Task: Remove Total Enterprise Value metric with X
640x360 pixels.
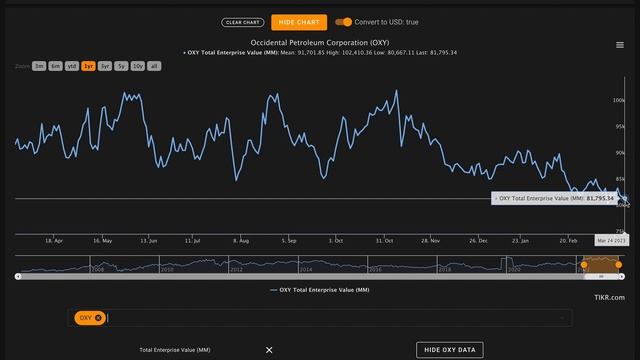Action: pyautogui.click(x=269, y=350)
